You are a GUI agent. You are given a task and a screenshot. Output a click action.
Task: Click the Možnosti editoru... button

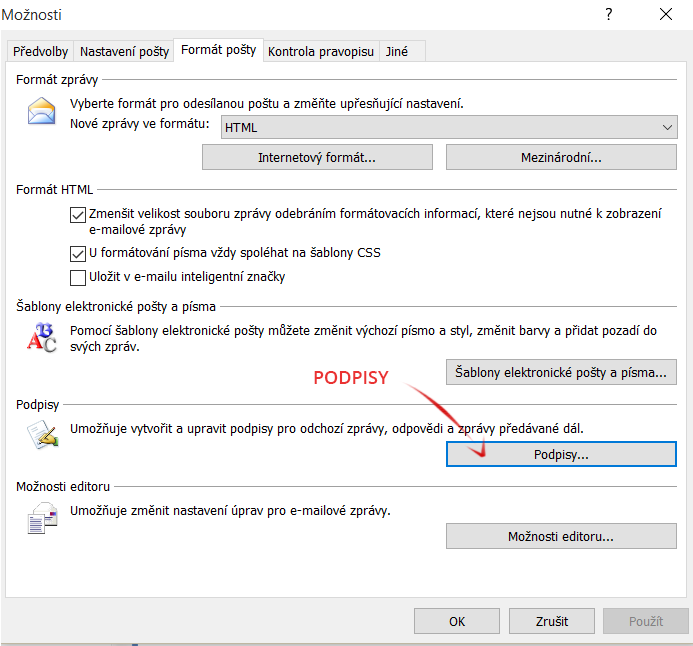click(x=561, y=536)
